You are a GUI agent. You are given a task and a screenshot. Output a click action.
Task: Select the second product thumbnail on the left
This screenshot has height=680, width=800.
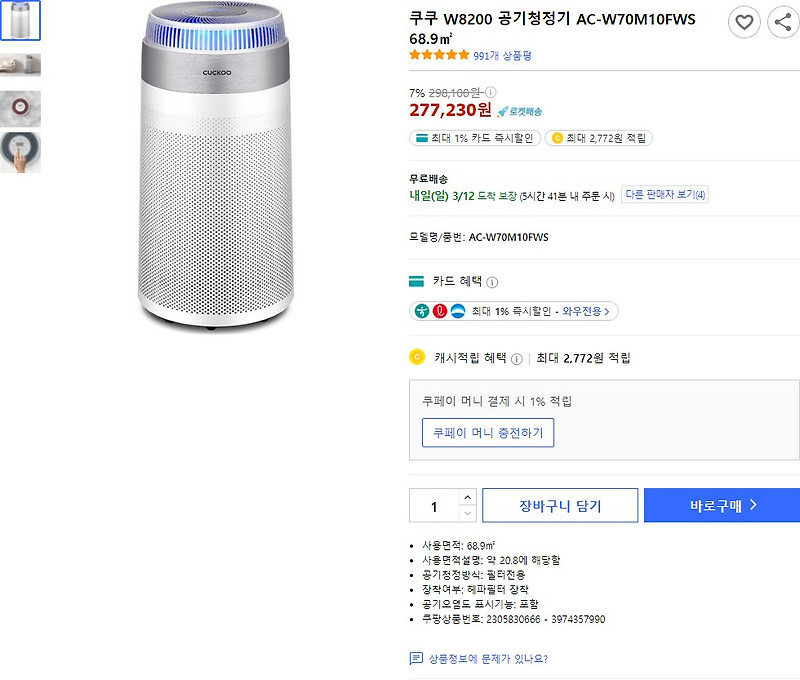pos(22,66)
